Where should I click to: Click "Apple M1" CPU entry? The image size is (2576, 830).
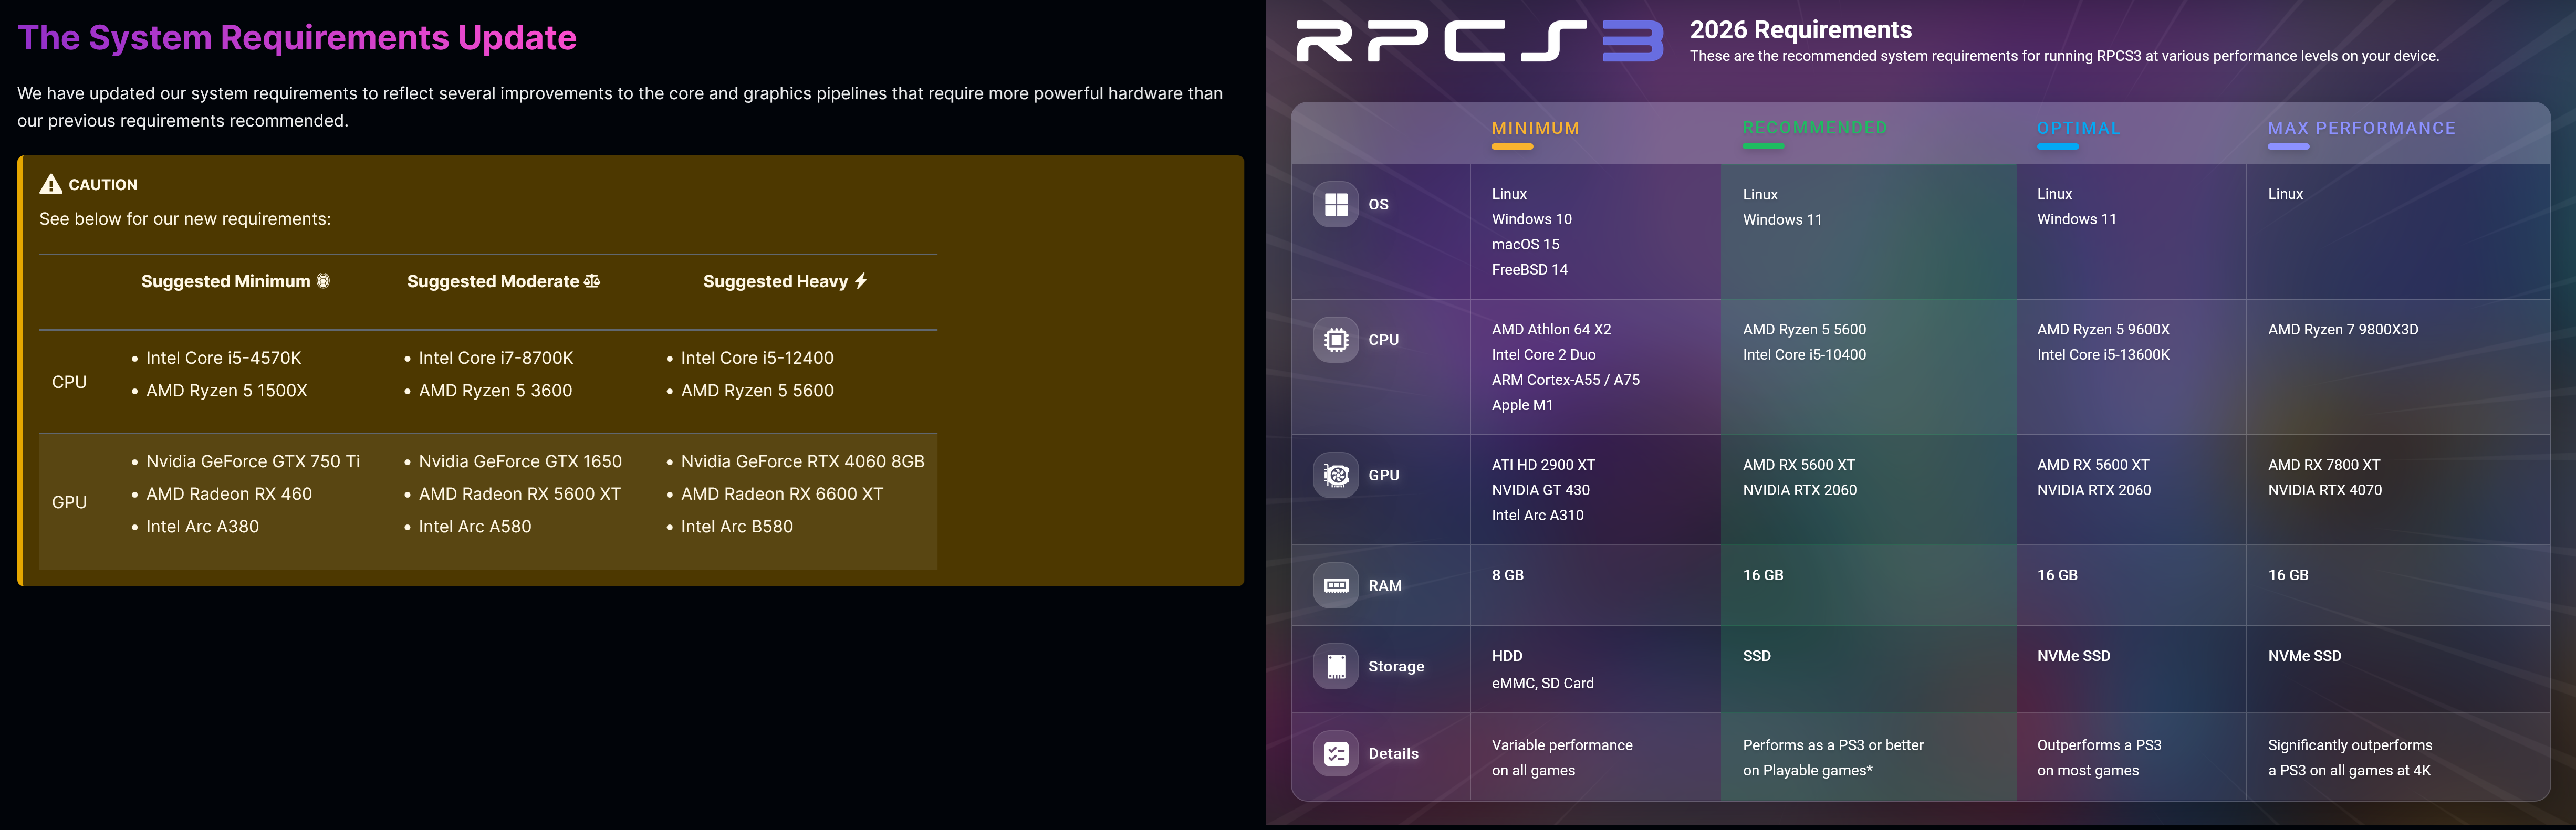pos(1523,405)
